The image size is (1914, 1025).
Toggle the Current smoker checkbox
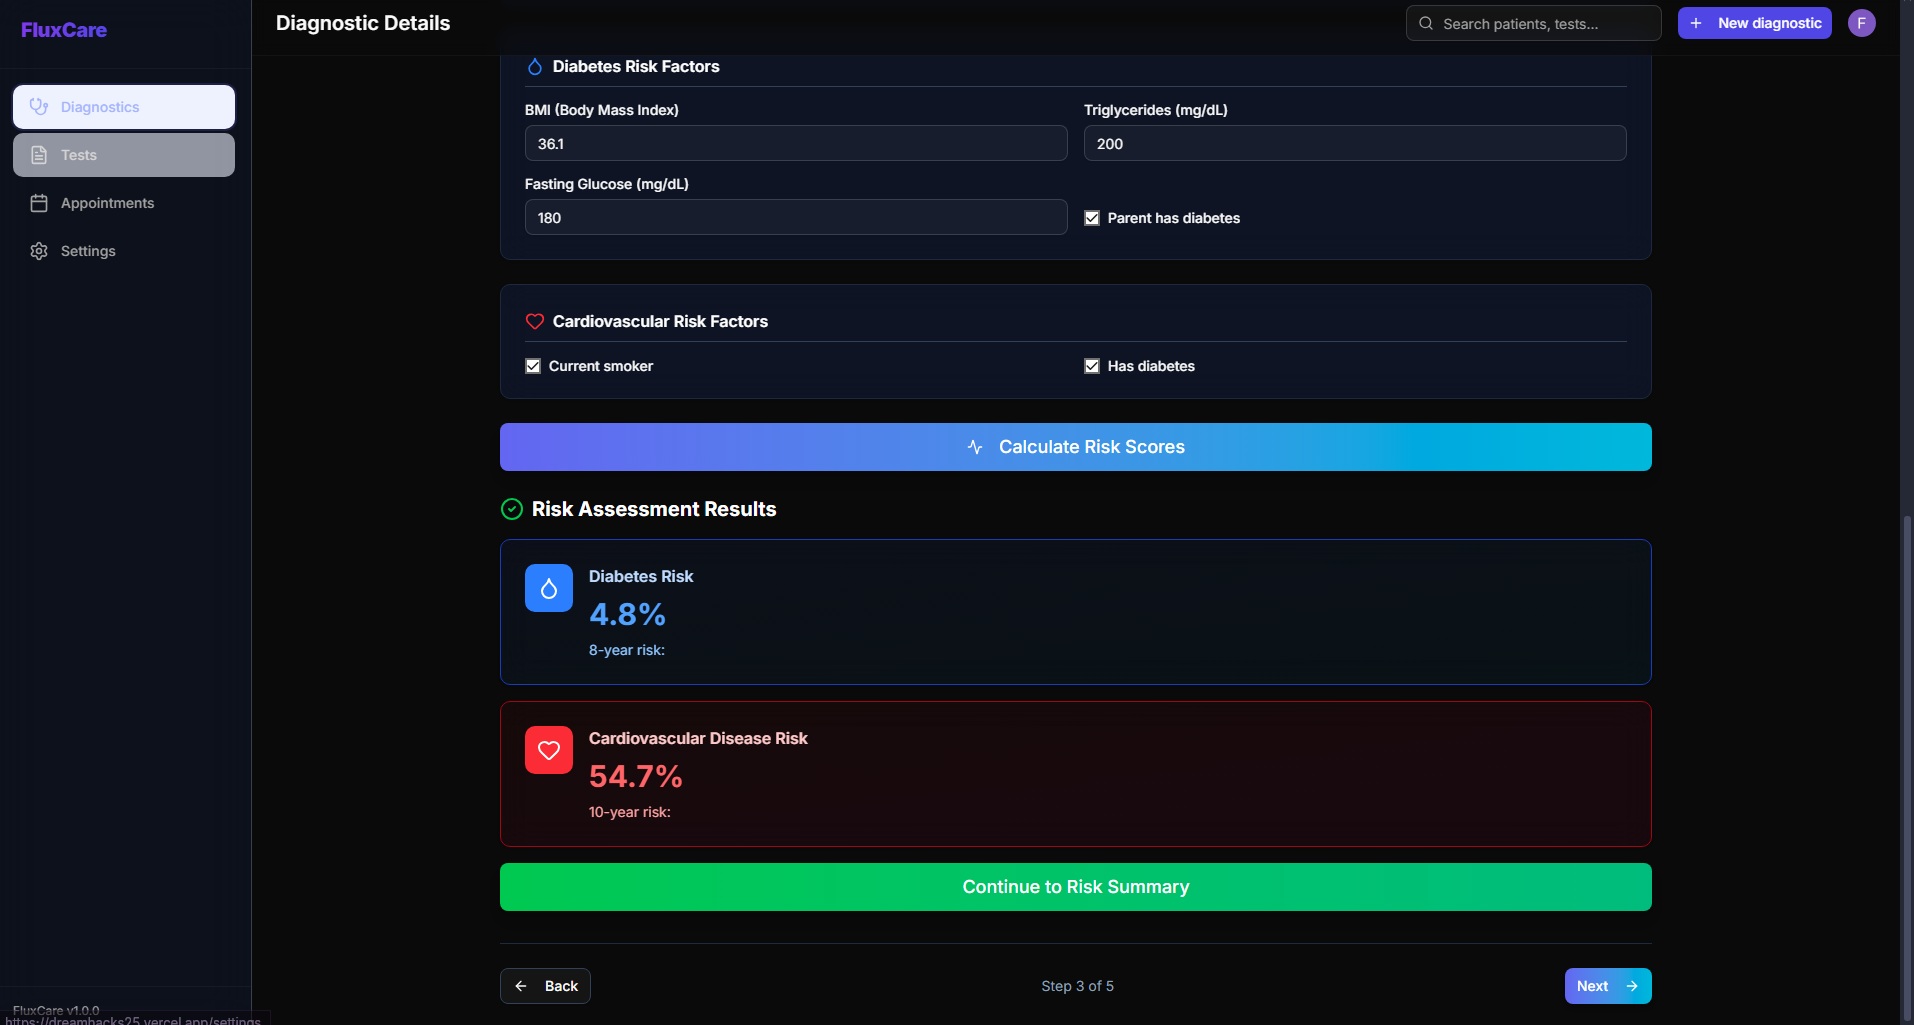533,366
